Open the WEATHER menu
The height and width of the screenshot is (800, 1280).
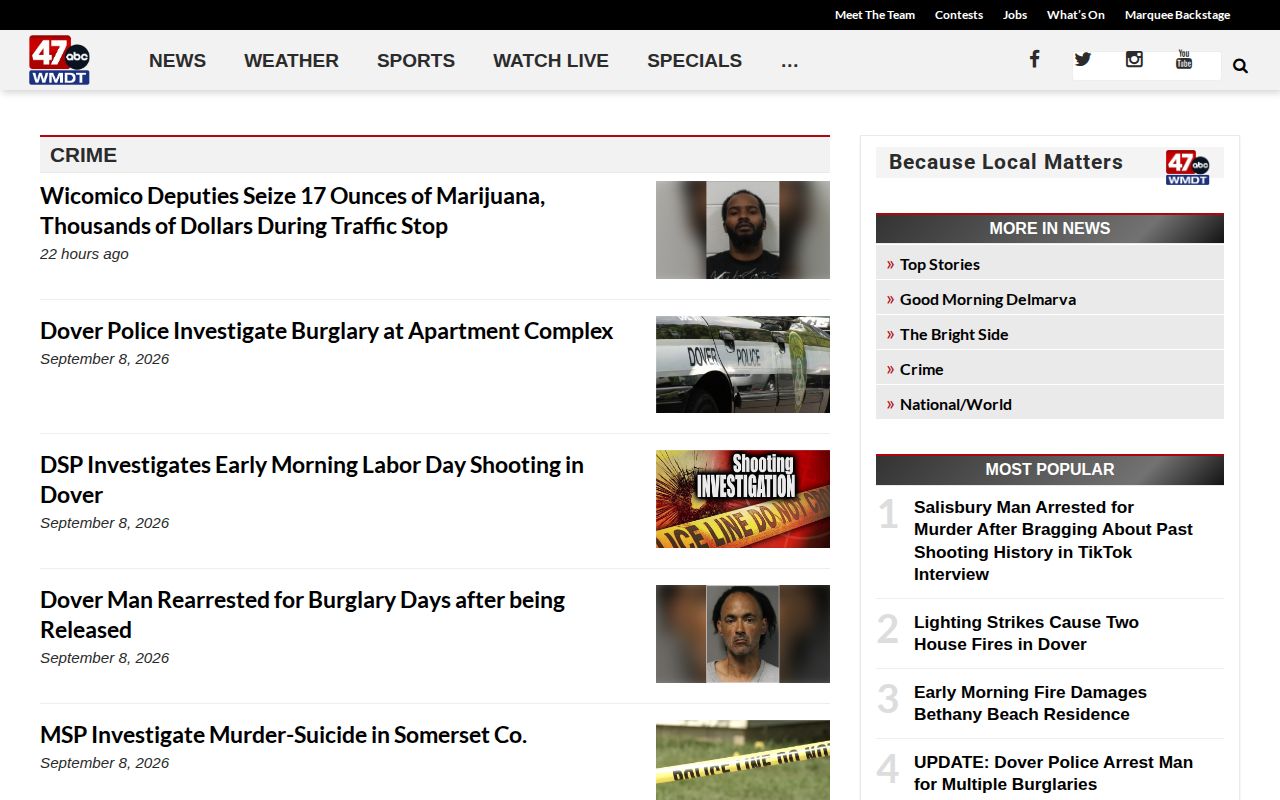291,61
